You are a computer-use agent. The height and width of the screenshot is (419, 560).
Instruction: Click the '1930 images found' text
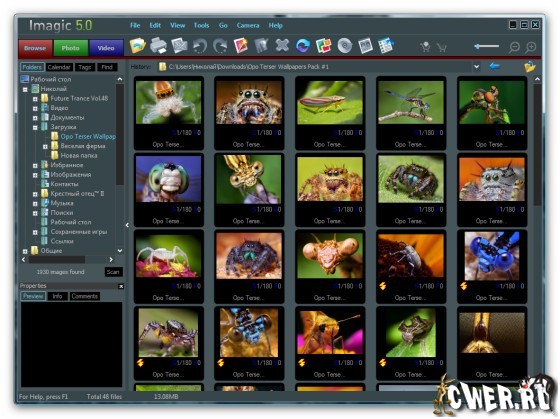pos(60,272)
